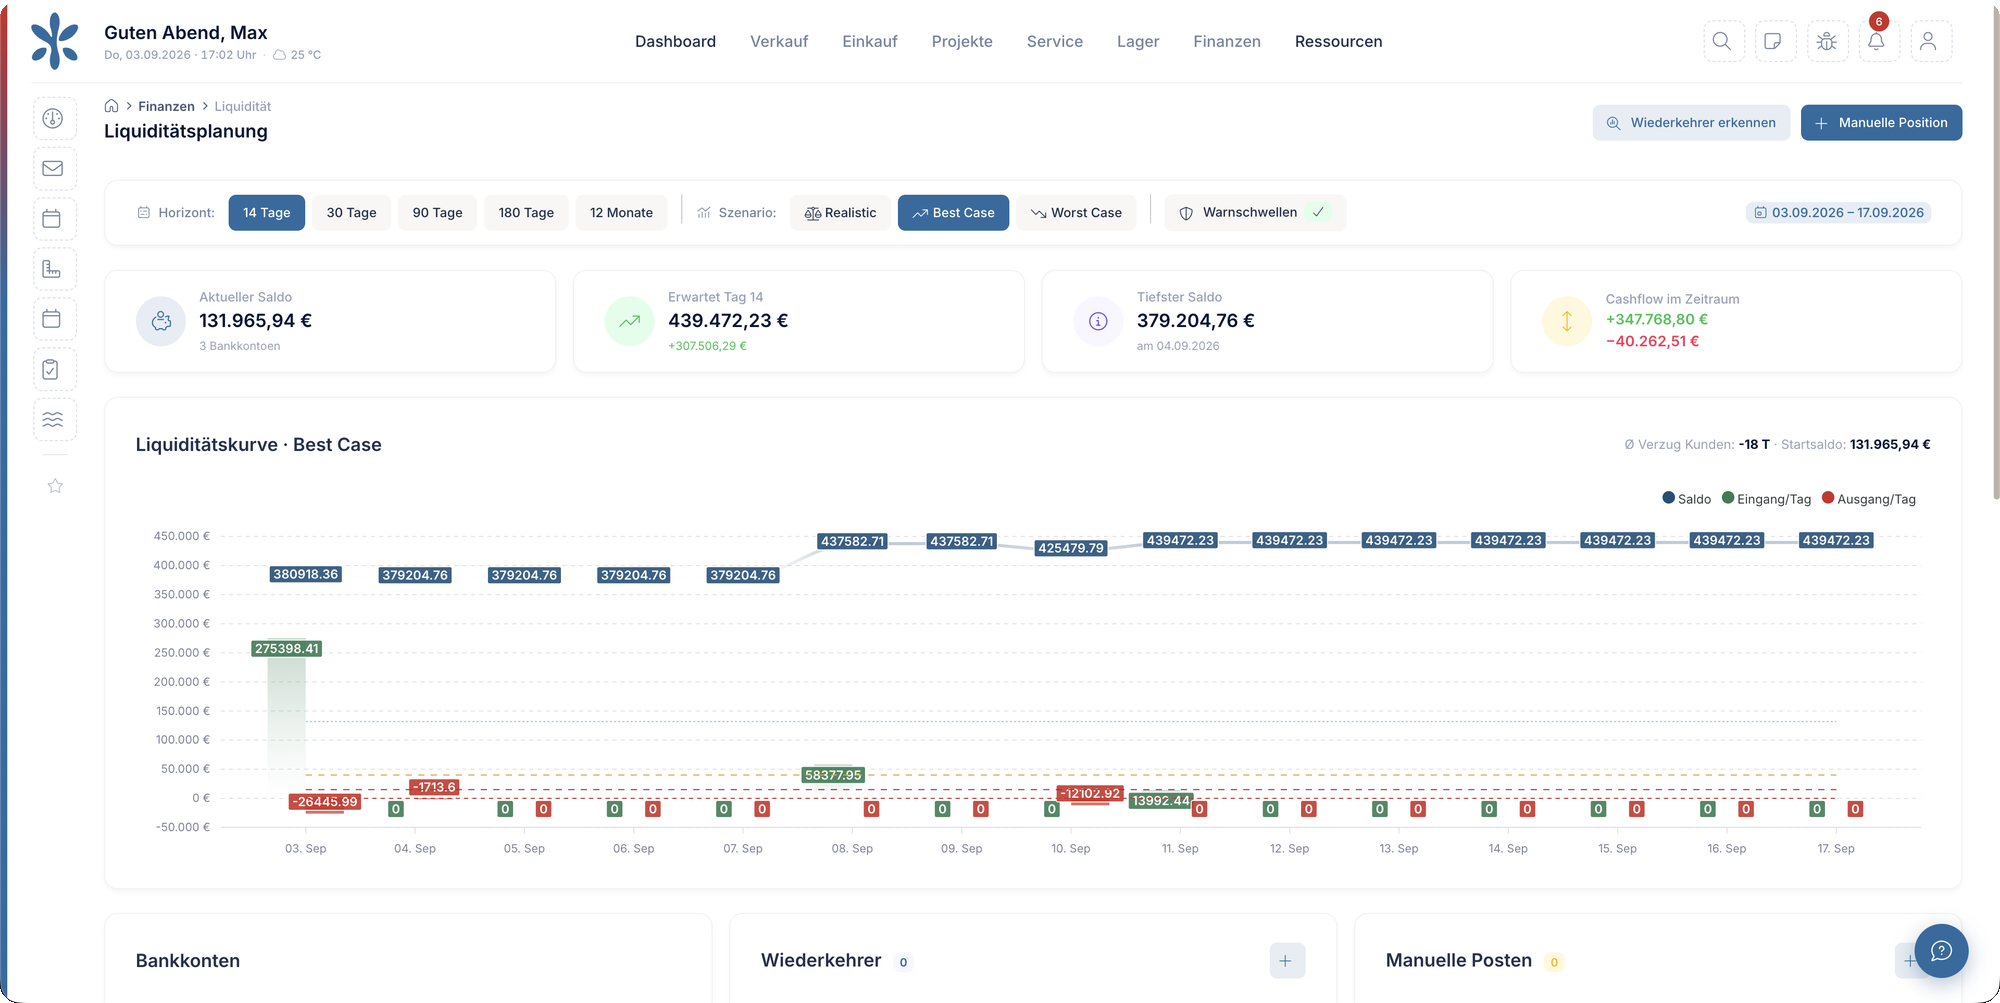Open the sticky note icon

point(1774,41)
